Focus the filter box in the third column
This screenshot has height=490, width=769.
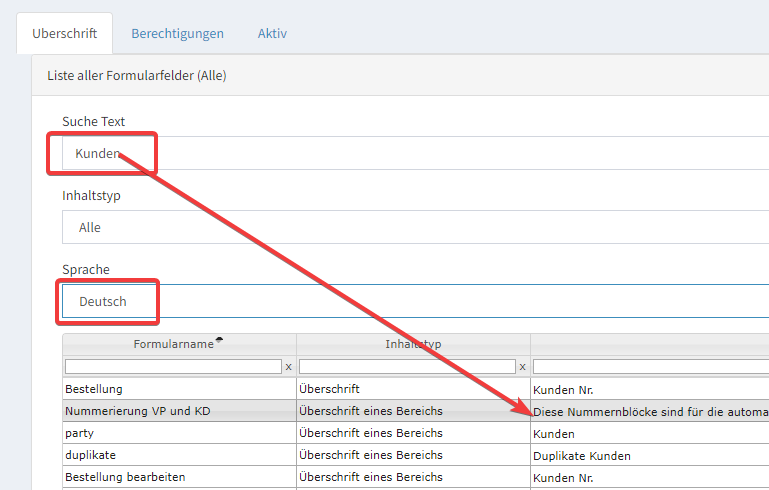[650, 367]
